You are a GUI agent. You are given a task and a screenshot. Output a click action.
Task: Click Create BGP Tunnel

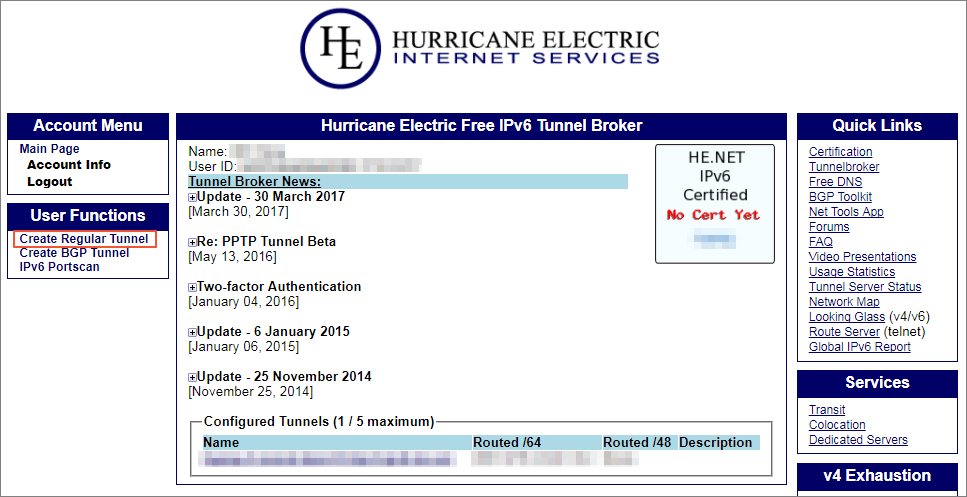point(74,253)
